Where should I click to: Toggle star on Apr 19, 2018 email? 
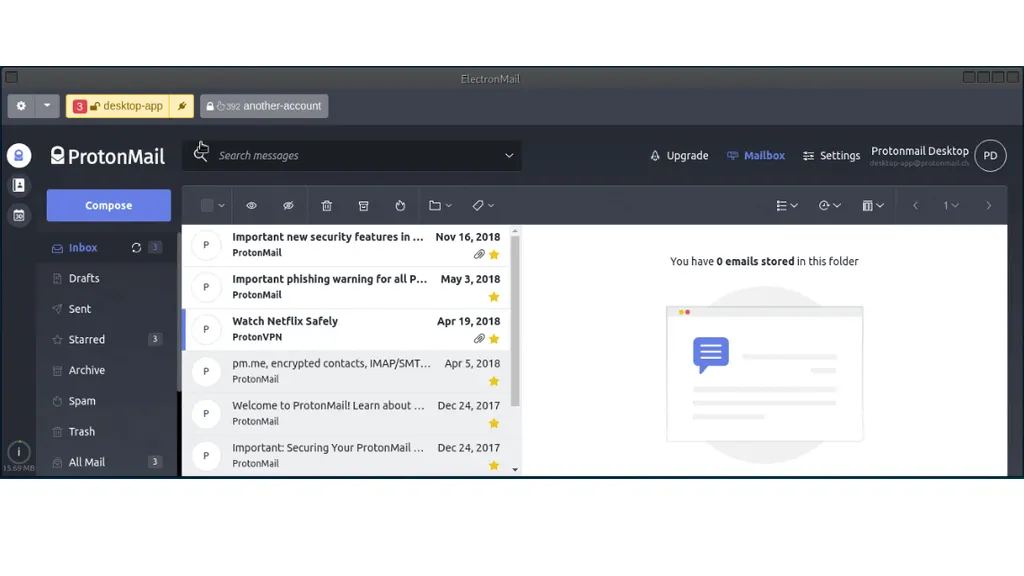(494, 339)
